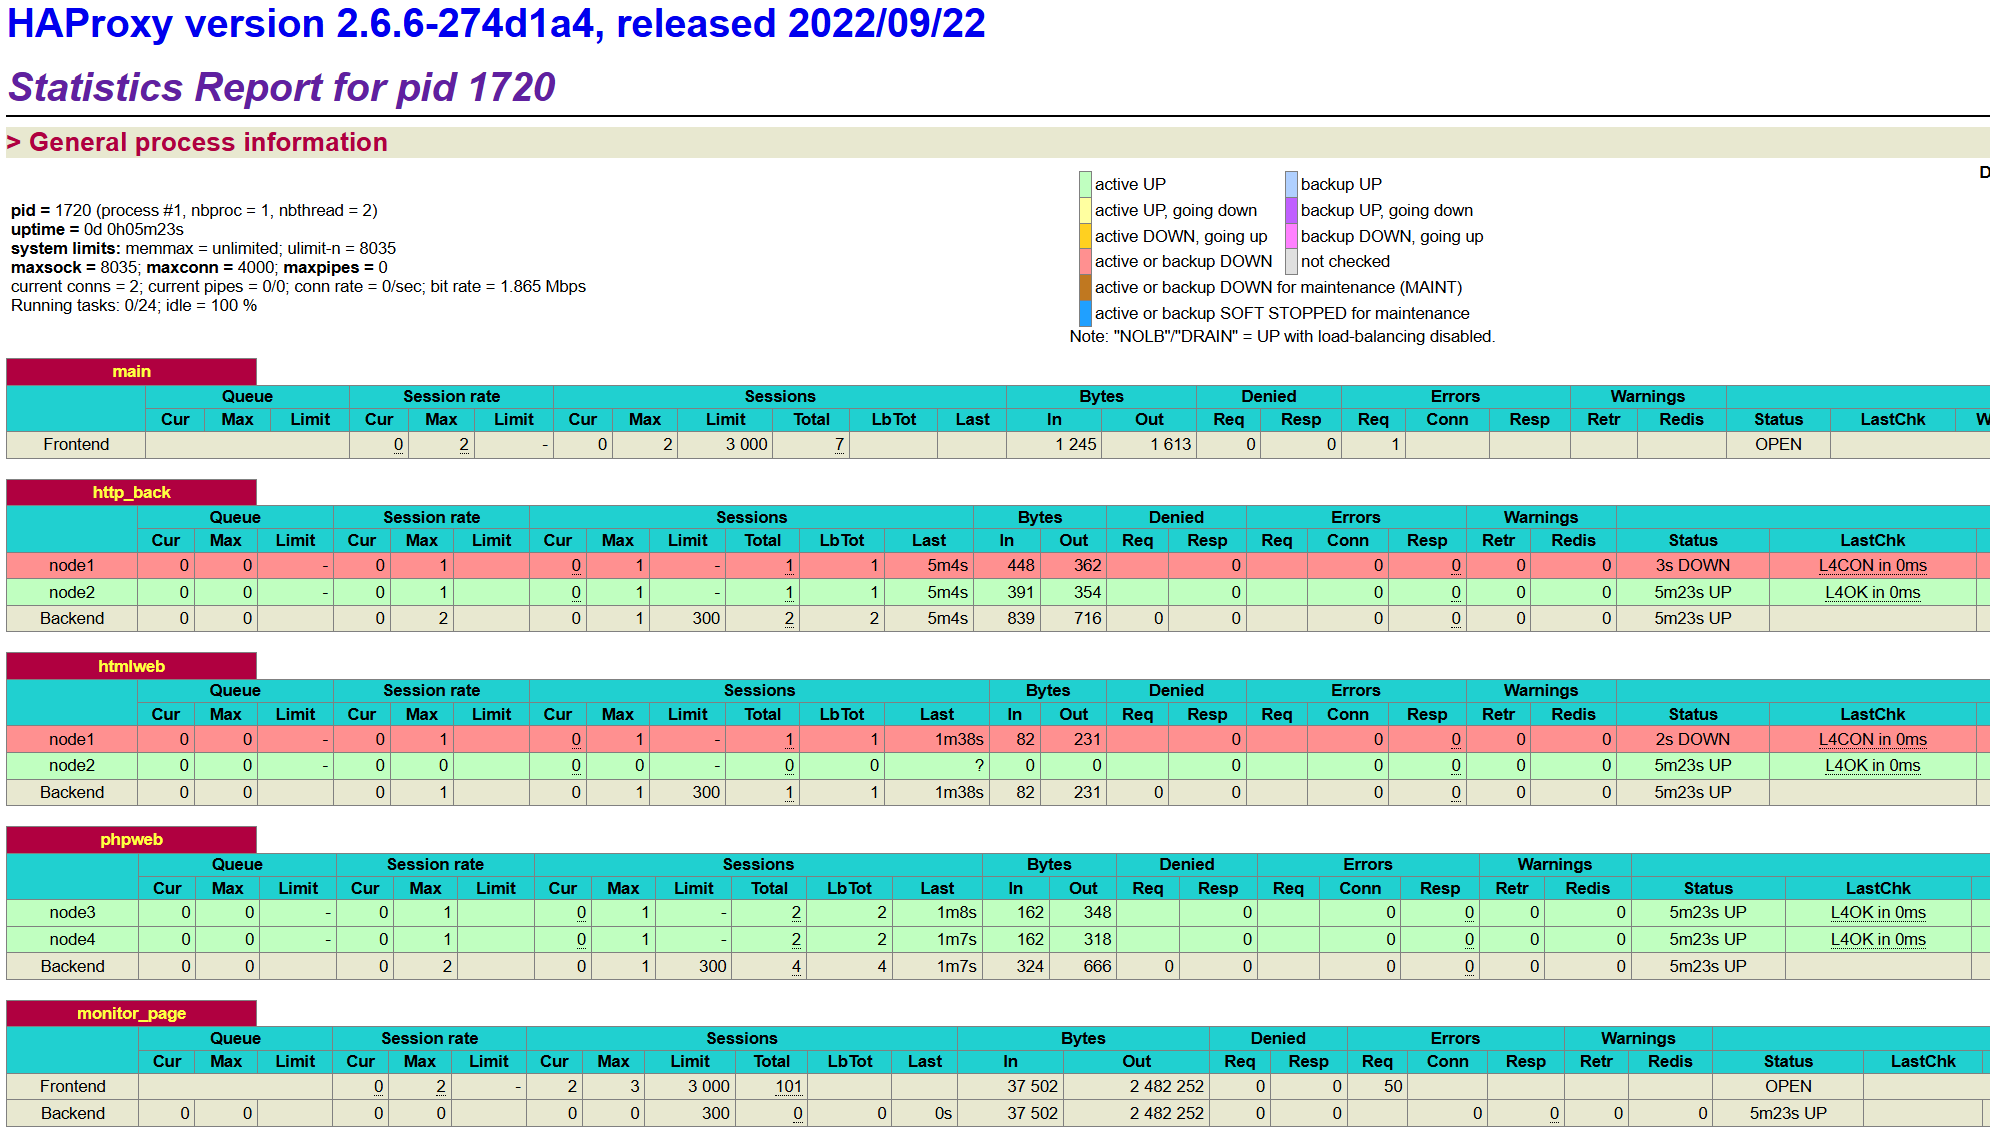
Task: Open the http_back proxy section header
Action: pyautogui.click(x=131, y=493)
